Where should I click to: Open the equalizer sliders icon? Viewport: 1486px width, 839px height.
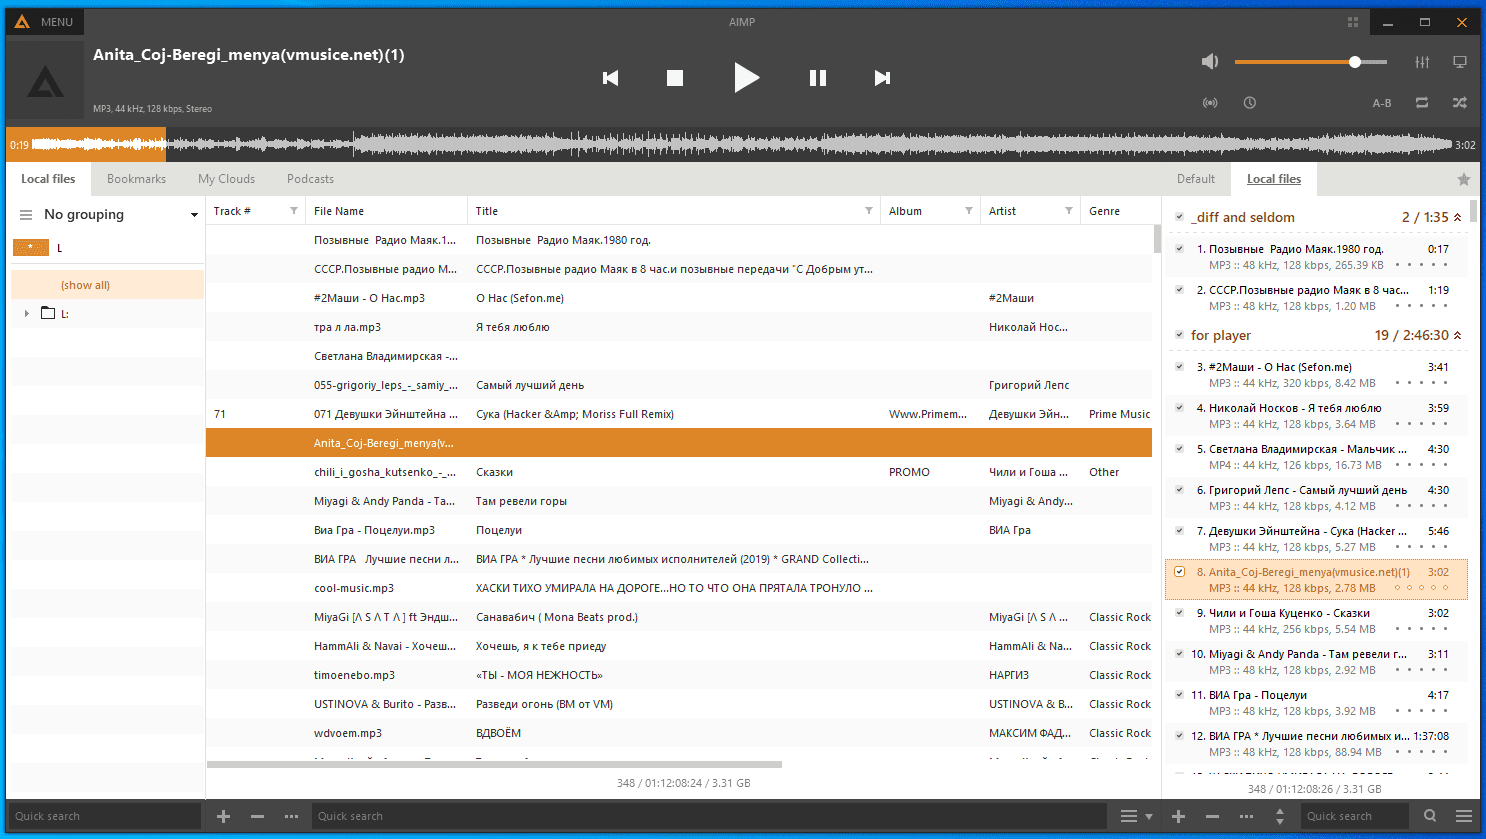click(1422, 62)
